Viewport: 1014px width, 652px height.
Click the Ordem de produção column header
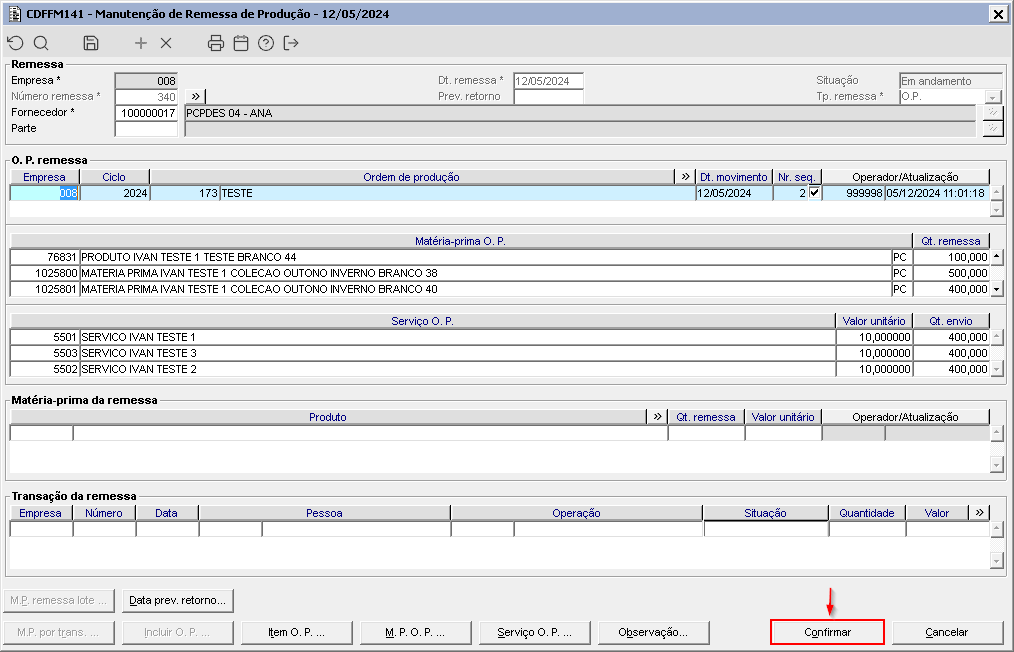411,177
